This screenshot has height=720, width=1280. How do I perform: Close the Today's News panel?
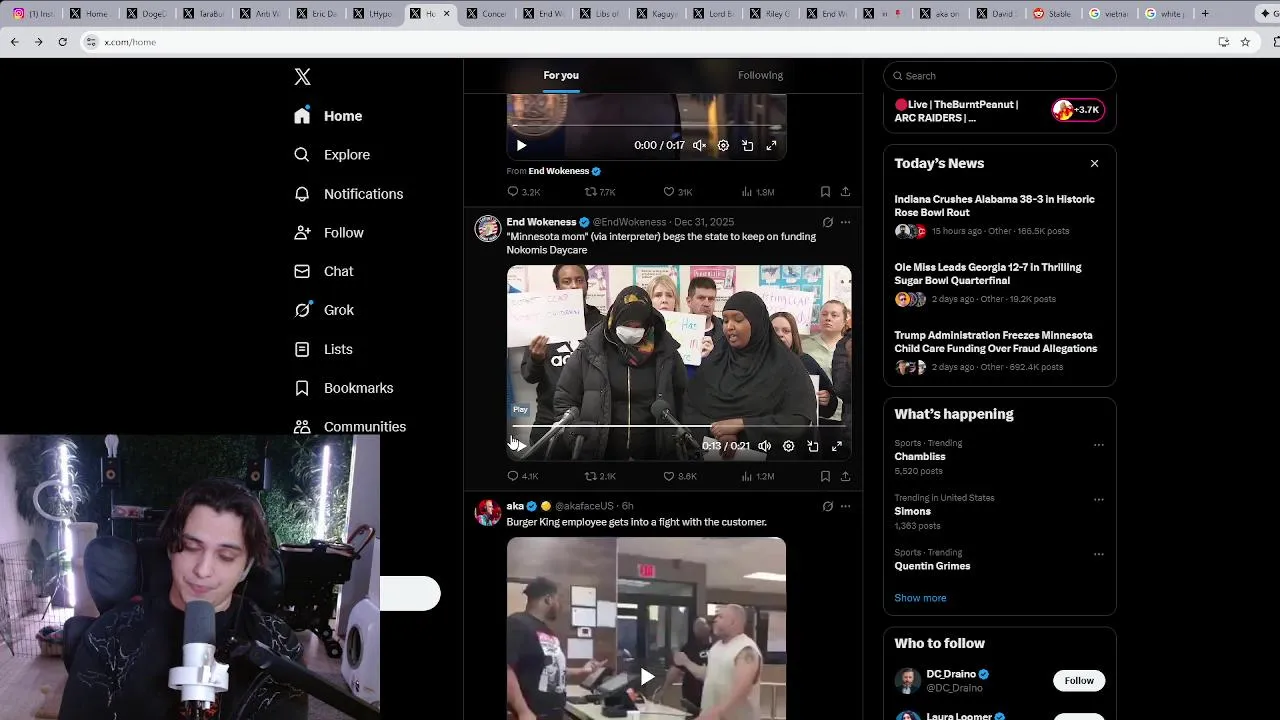1094,163
